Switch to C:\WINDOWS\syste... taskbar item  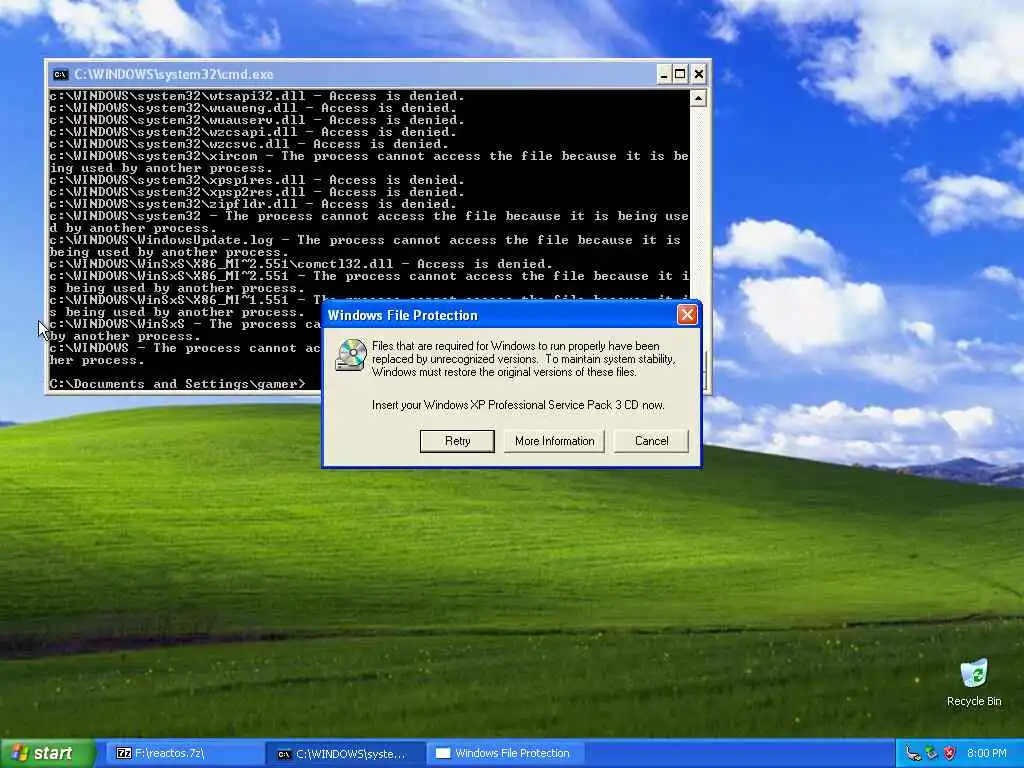pyautogui.click(x=345, y=753)
